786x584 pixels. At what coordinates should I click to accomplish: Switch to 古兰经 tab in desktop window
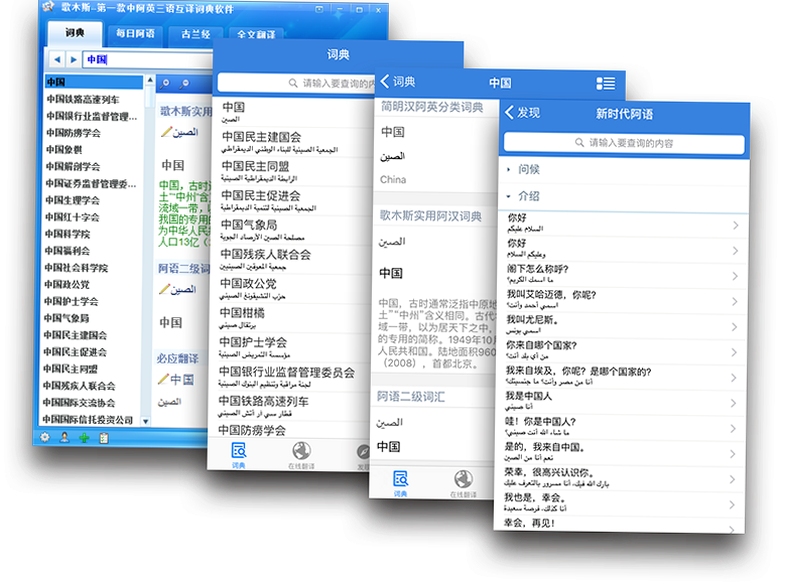195,34
